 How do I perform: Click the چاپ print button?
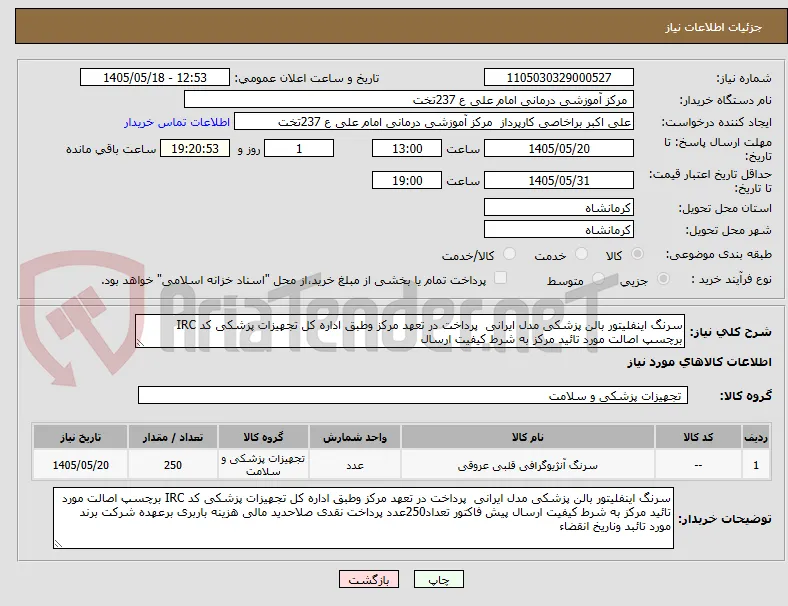pos(439,579)
